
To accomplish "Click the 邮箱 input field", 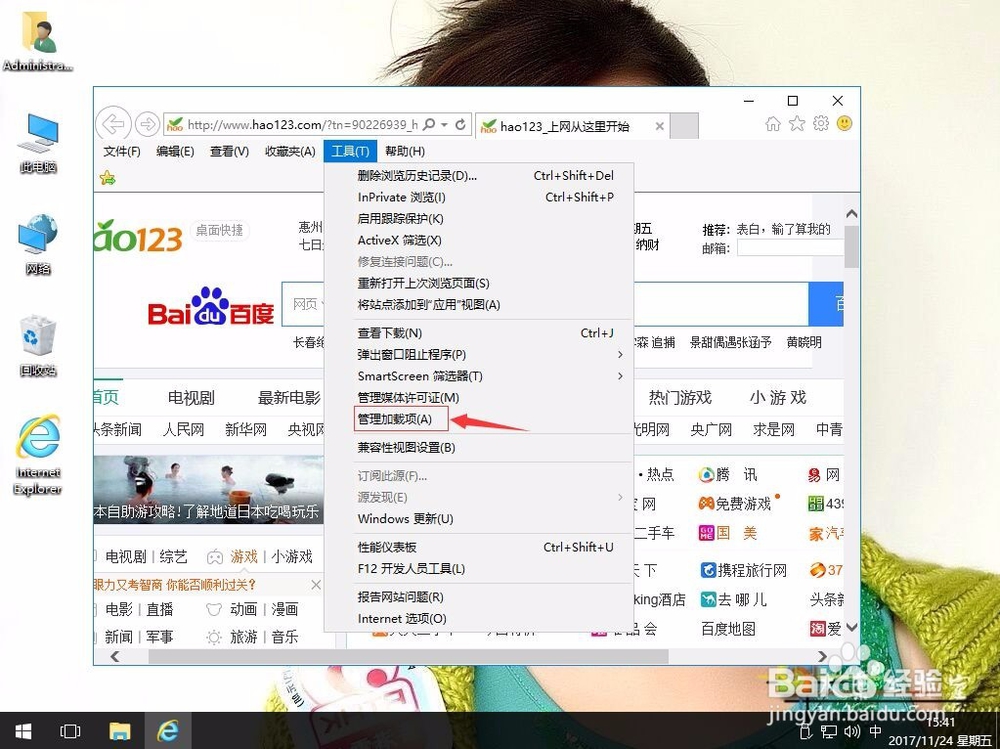I will pyautogui.click(x=790, y=248).
